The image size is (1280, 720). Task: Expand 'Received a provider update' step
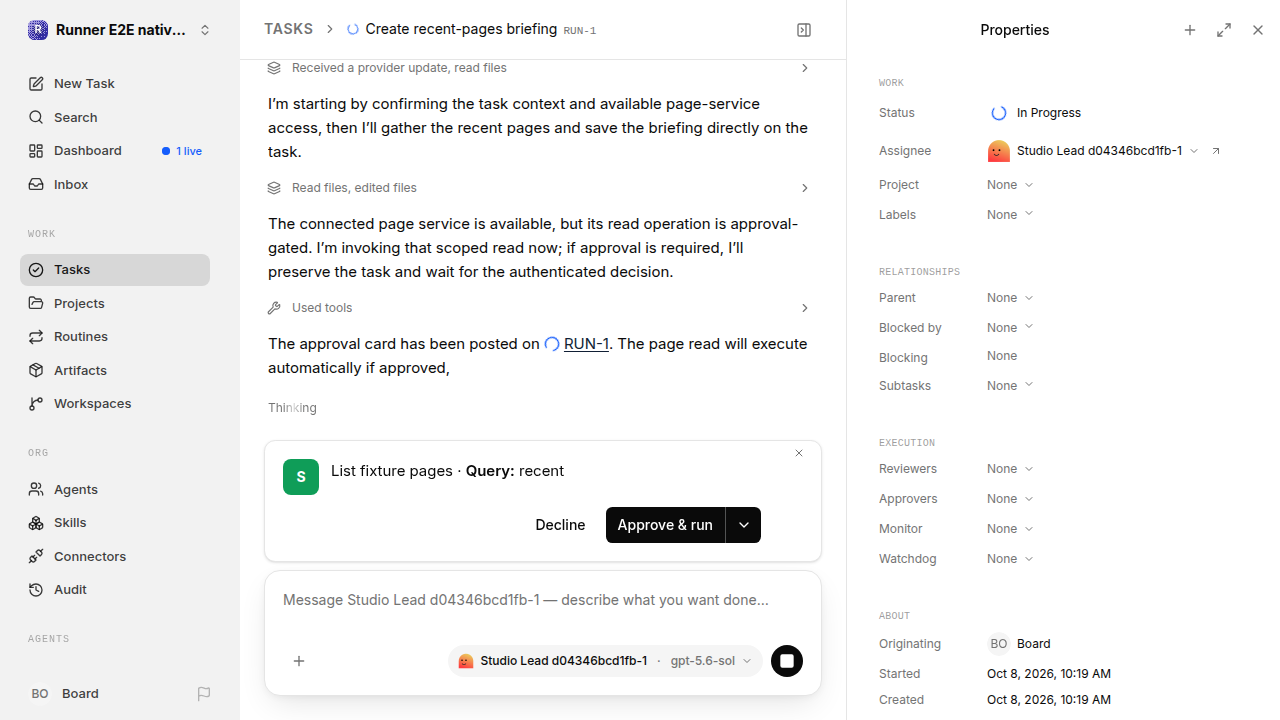(x=539, y=68)
